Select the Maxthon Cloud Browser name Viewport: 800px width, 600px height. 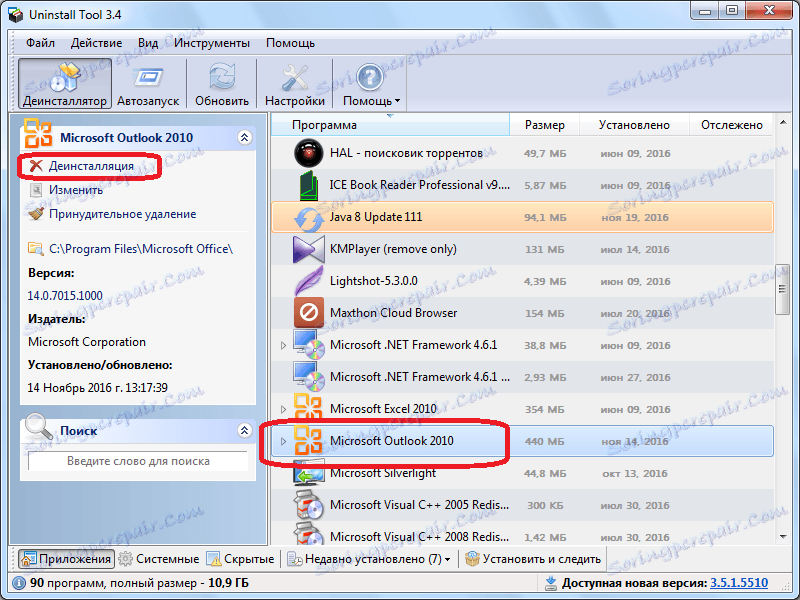click(x=393, y=313)
